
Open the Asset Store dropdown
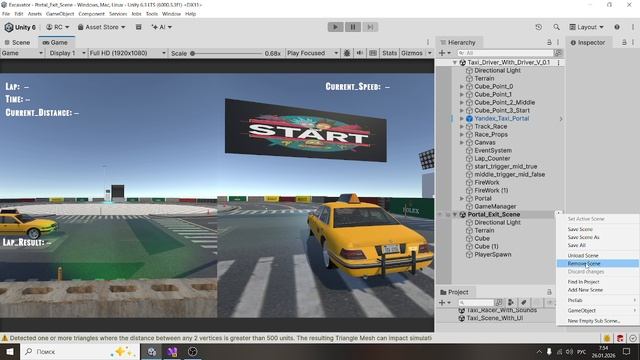(x=102, y=27)
